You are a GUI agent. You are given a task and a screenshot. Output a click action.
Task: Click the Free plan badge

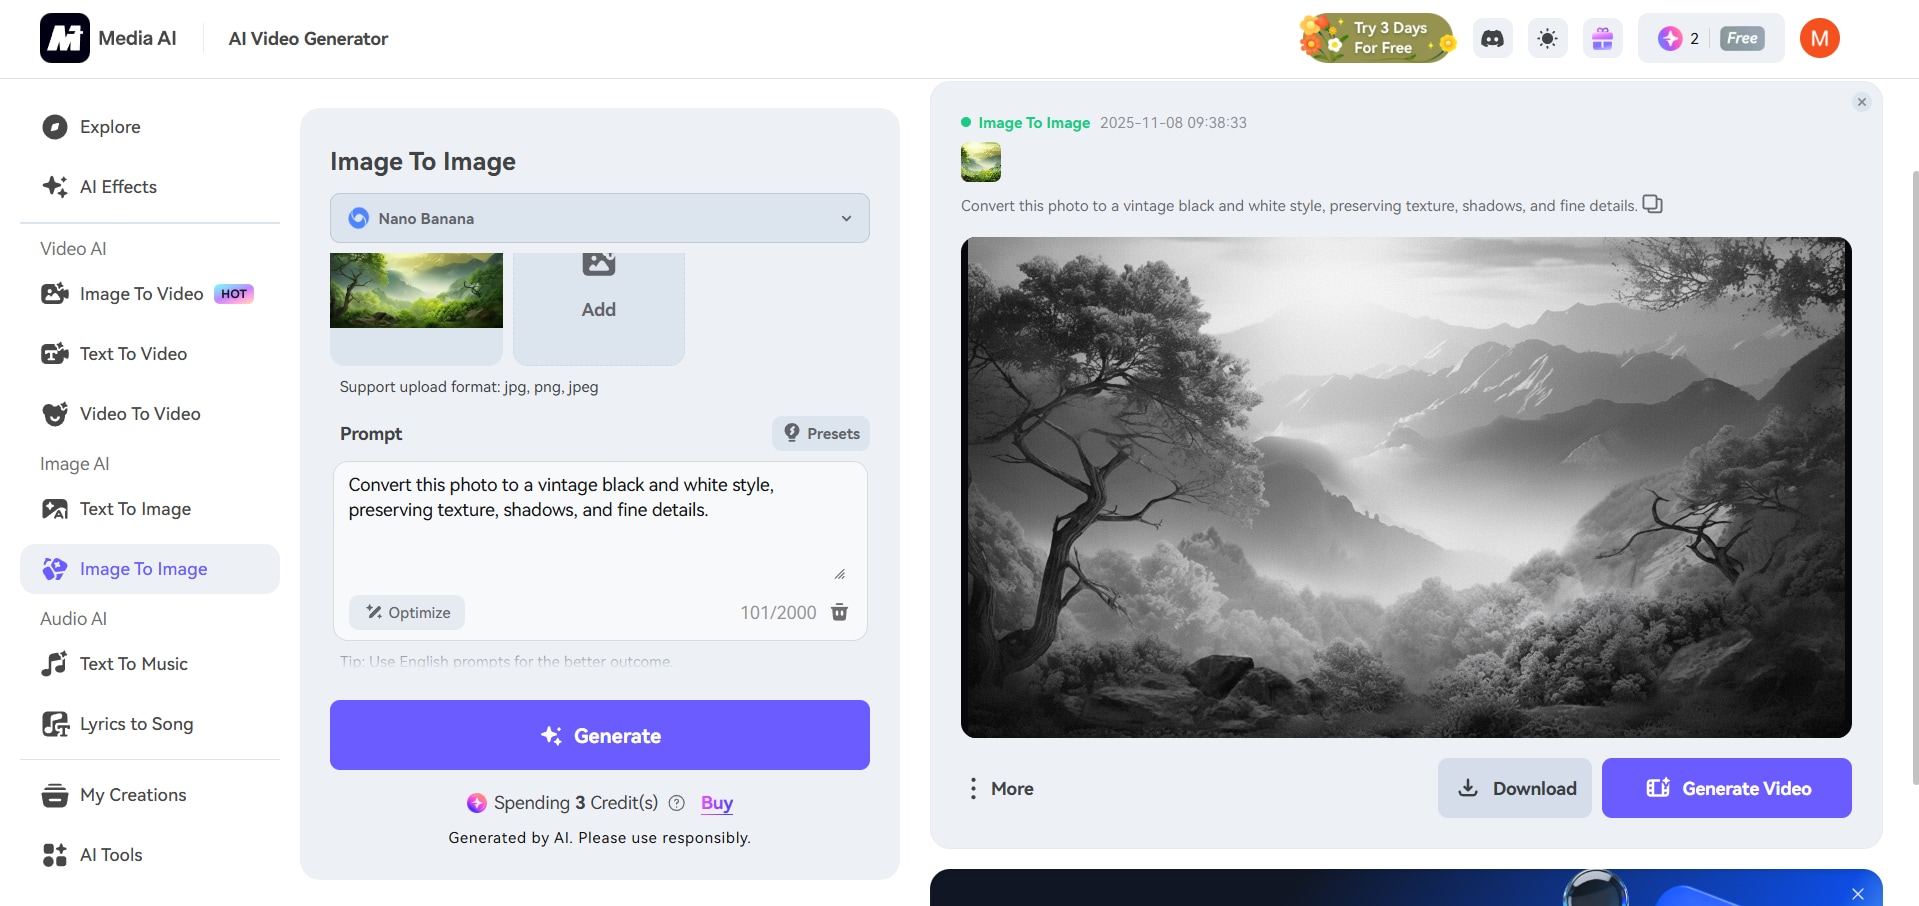point(1742,39)
